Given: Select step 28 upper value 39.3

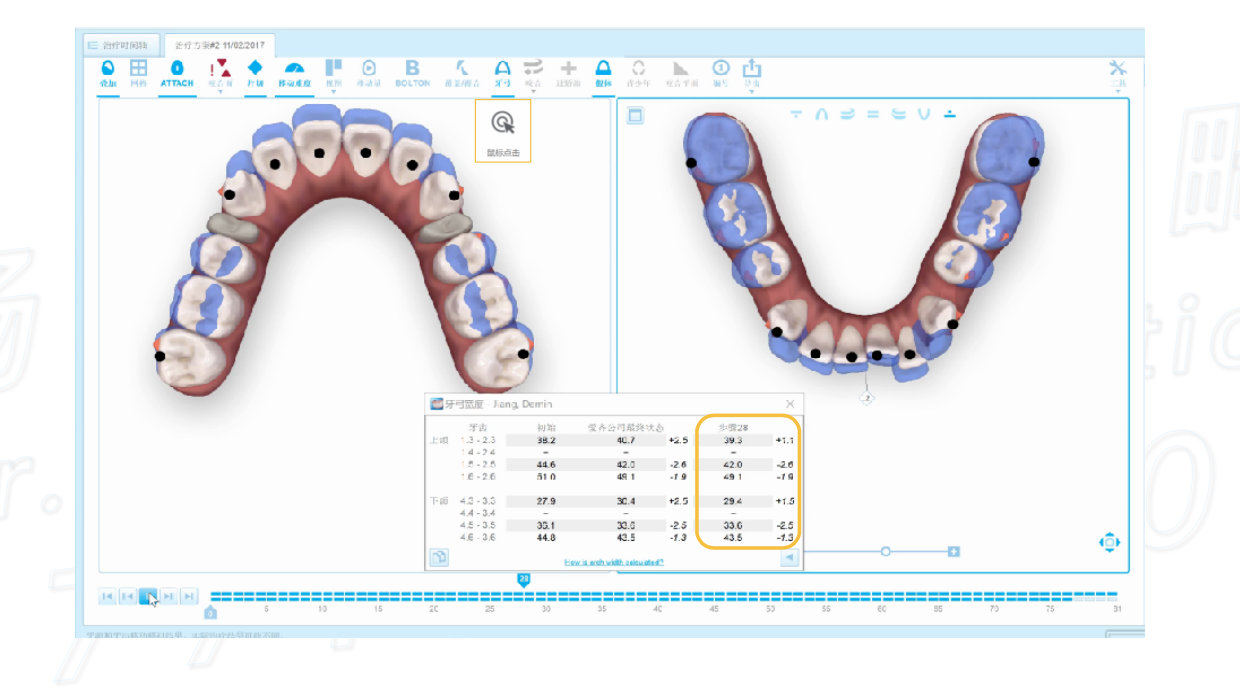Looking at the screenshot, I should point(734,440).
